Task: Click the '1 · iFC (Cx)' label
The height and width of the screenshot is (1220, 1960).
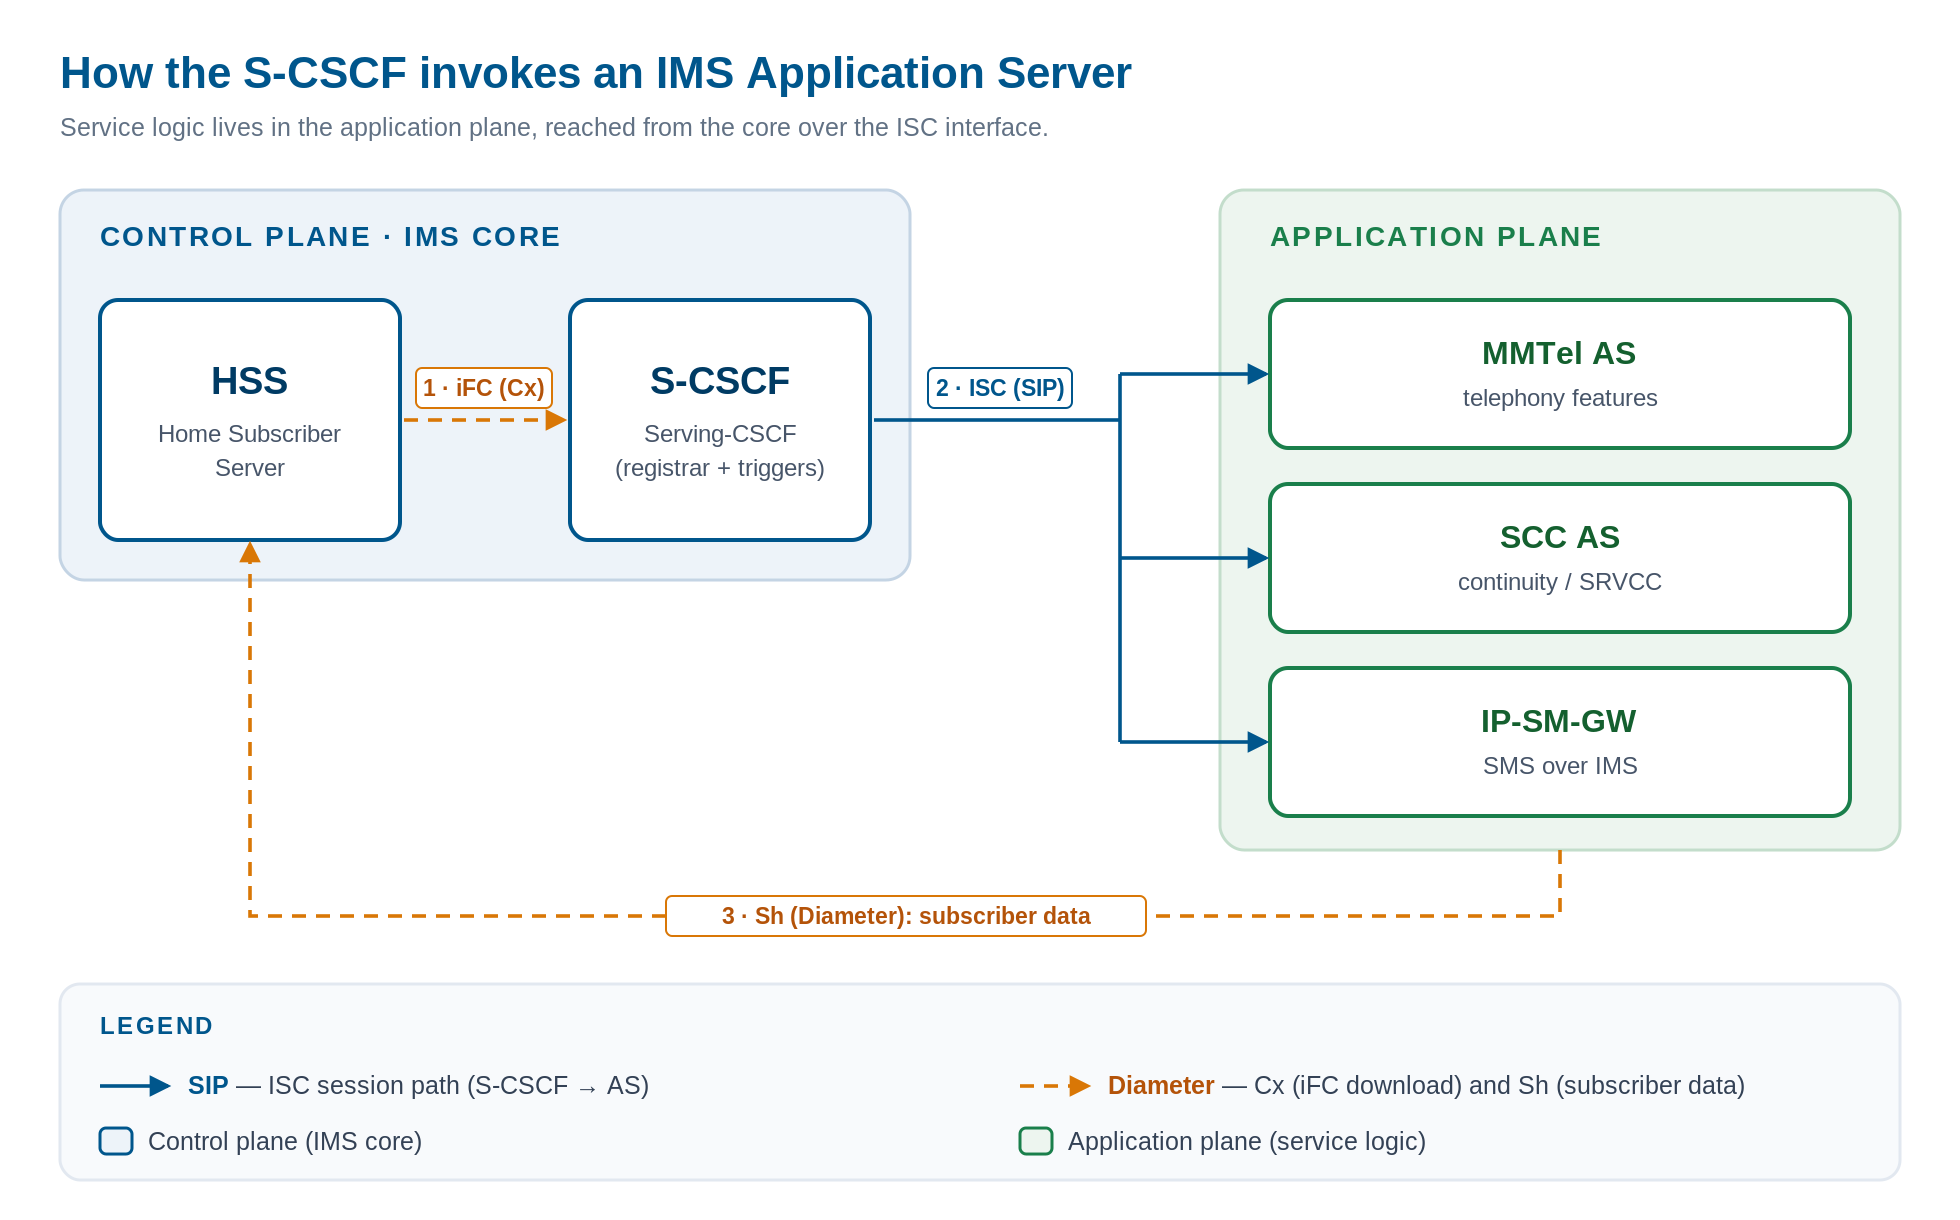Action: tap(484, 388)
